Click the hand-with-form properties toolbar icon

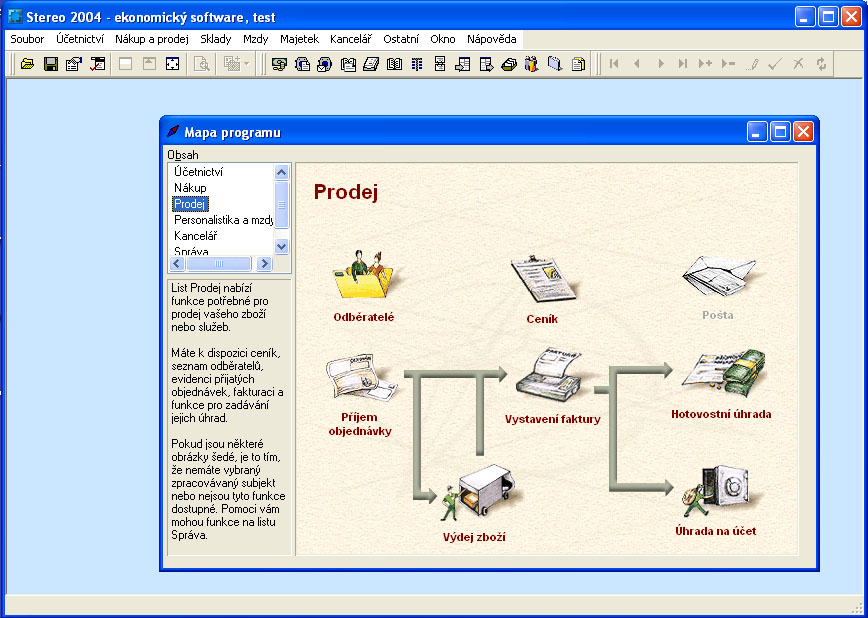pos(74,64)
